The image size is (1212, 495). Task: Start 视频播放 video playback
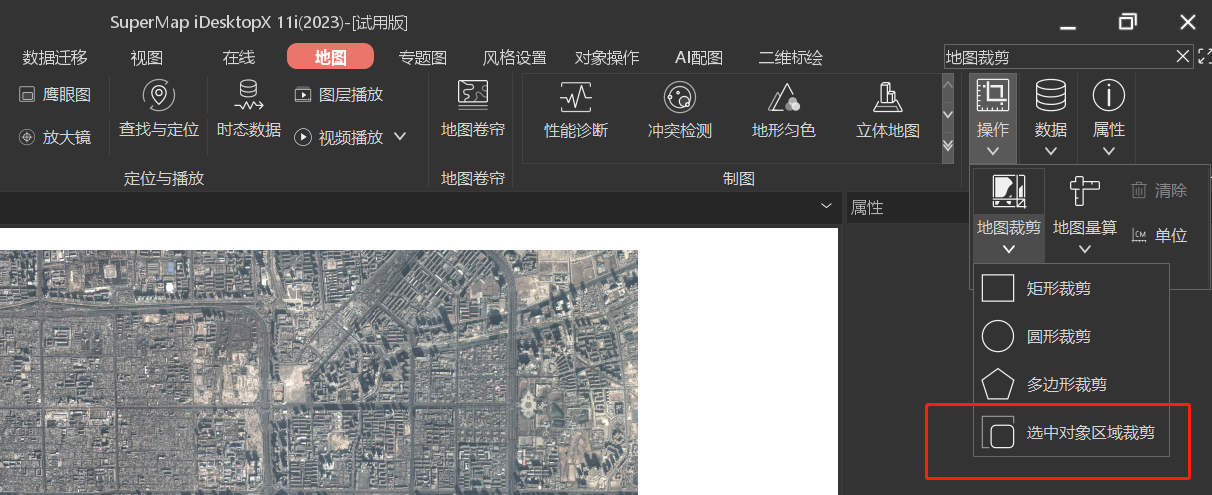tap(339, 137)
